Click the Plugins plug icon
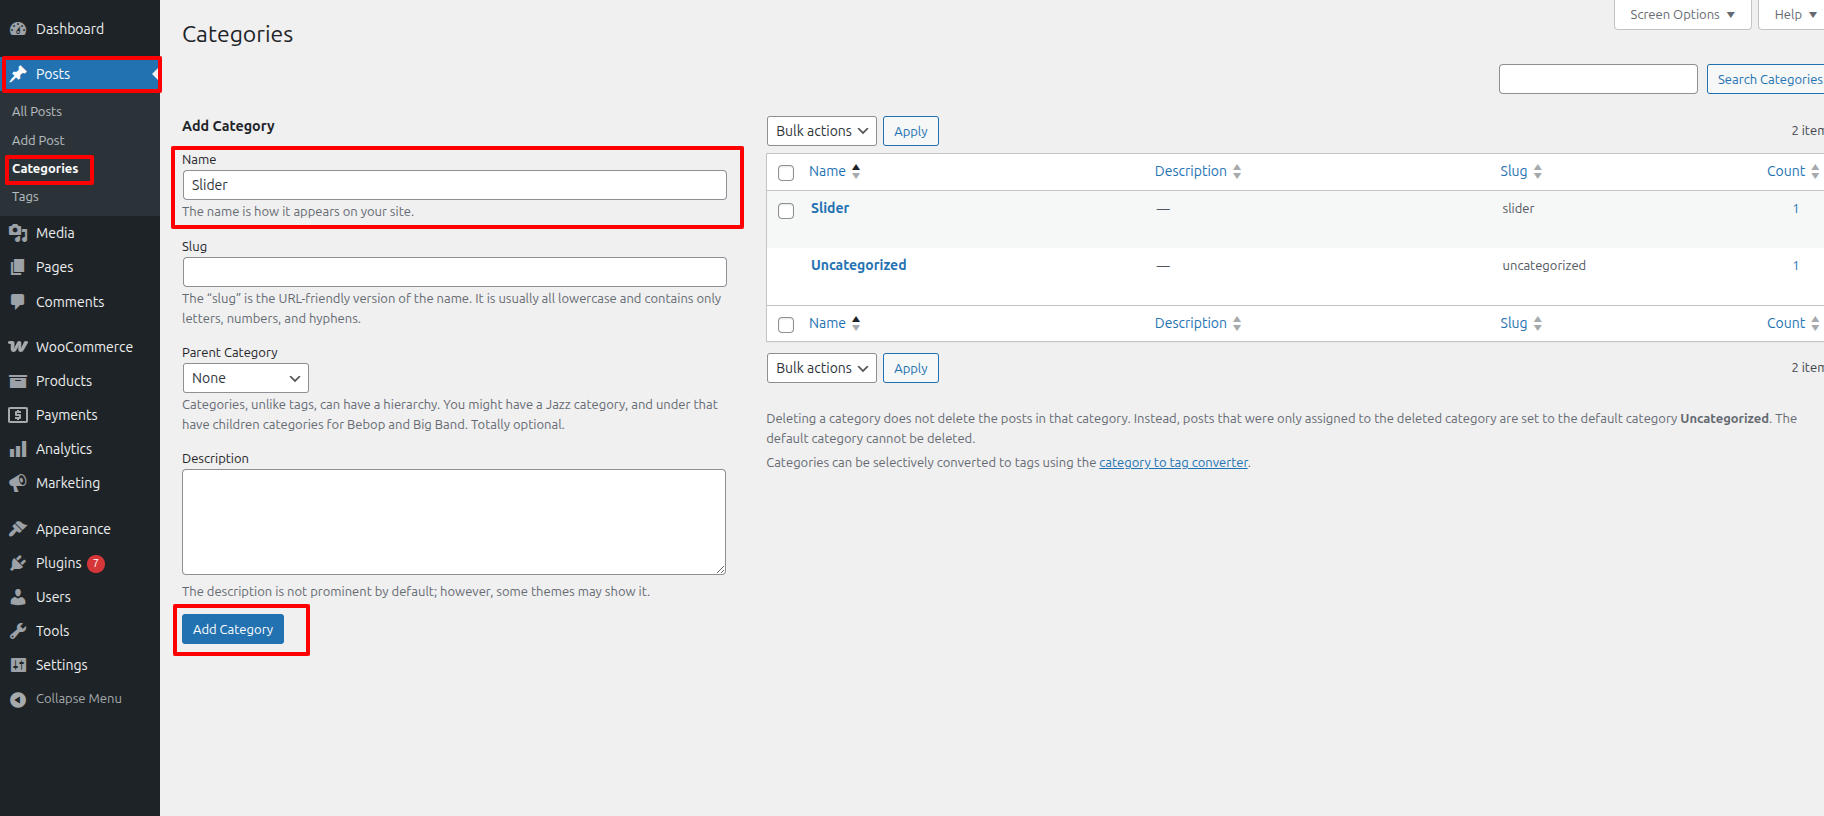This screenshot has width=1824, height=816. coord(18,563)
